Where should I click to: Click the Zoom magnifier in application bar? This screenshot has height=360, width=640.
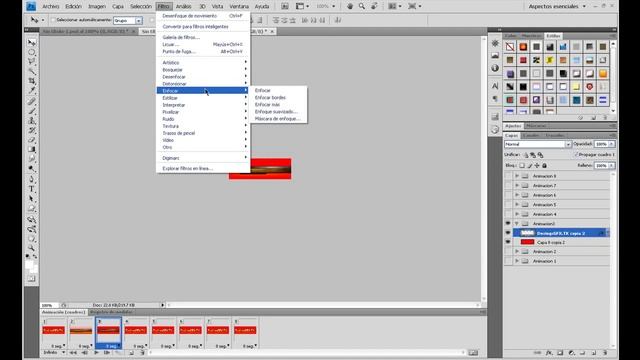click(362, 6)
